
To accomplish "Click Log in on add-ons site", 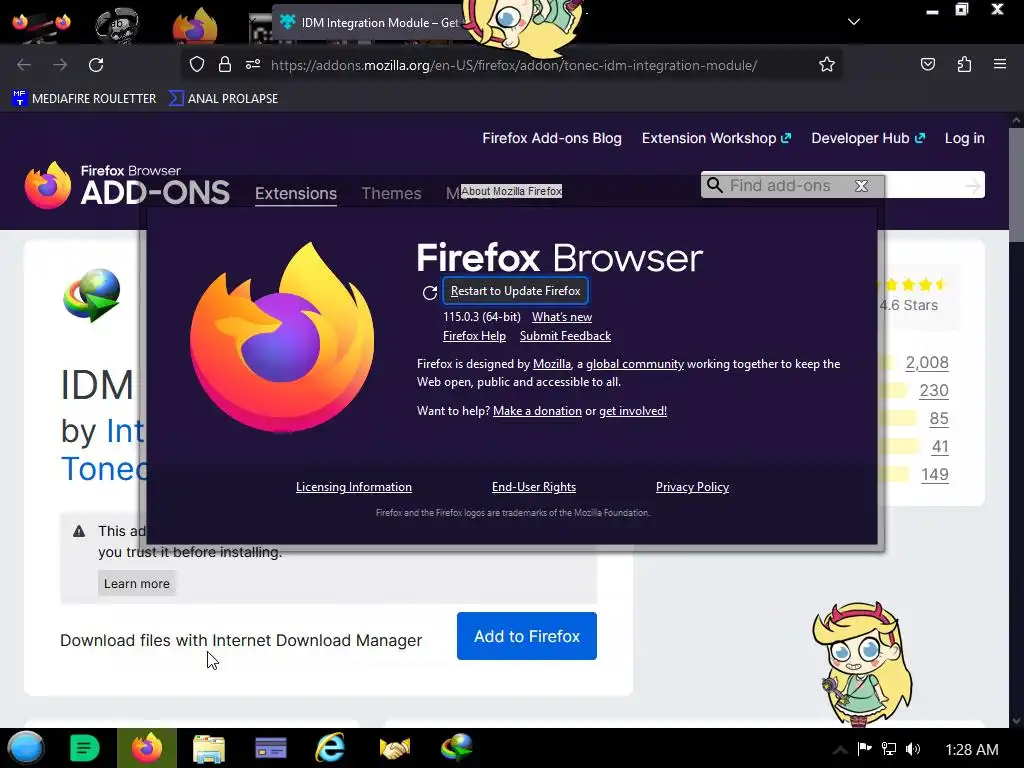I will (965, 138).
